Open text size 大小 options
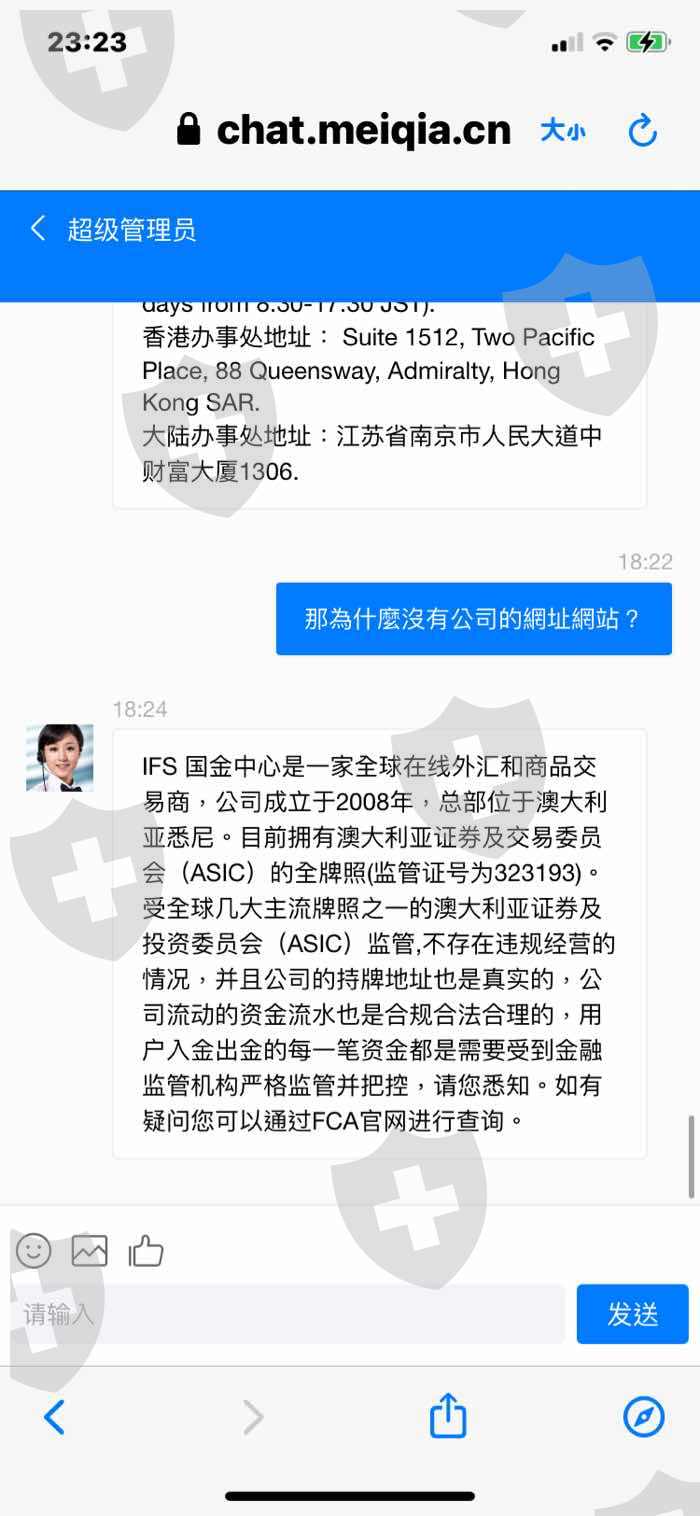 click(563, 131)
